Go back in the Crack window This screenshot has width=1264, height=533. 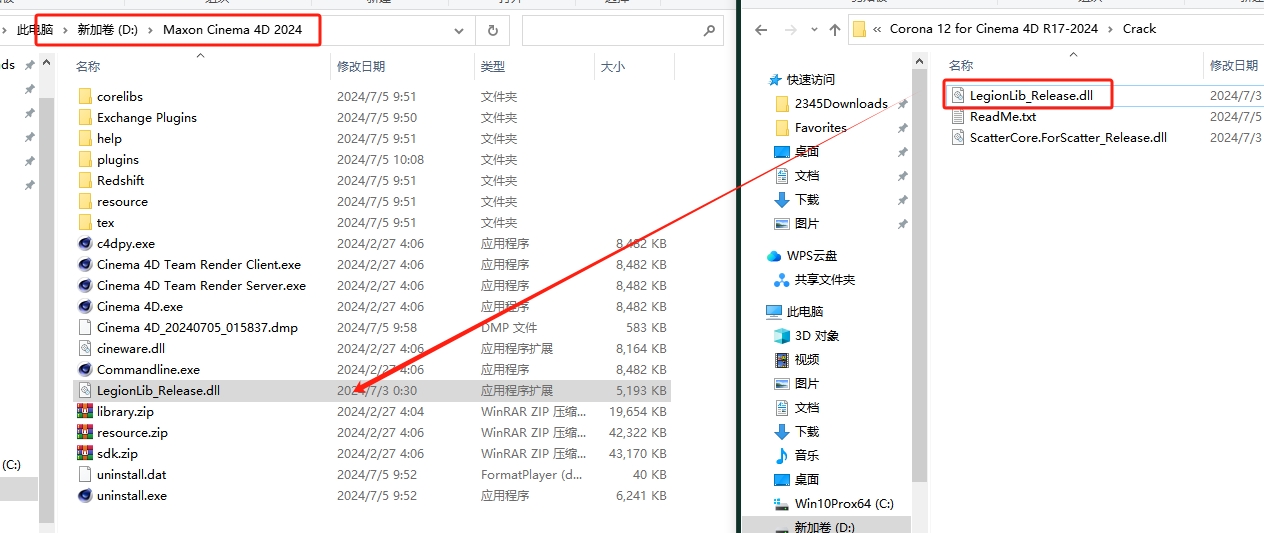point(760,30)
